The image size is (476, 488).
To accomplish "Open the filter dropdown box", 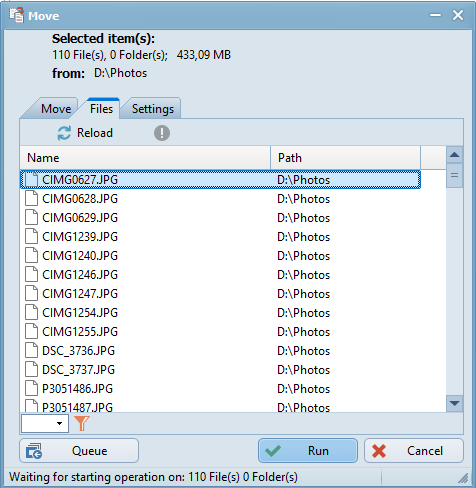I will 45,423.
